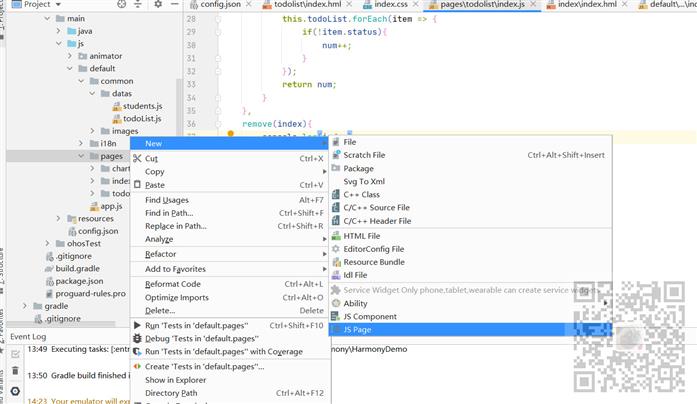The width and height of the screenshot is (697, 404).
Task: Create new JS Component
Action: click(470, 316)
